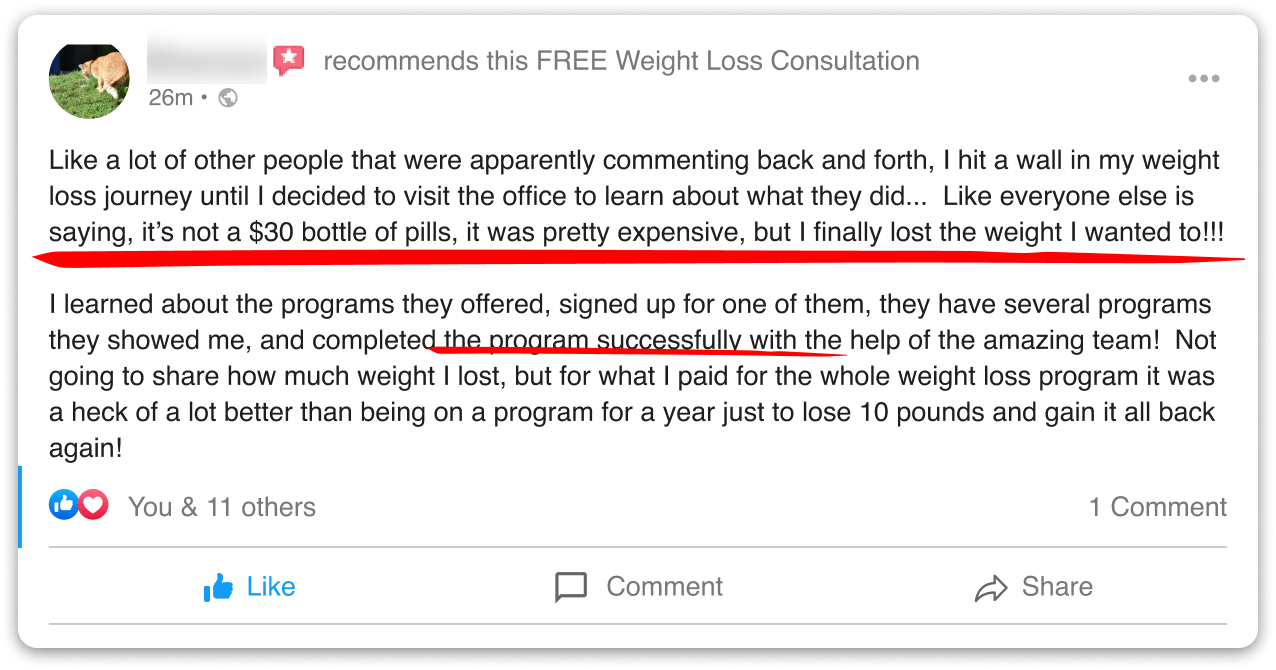
Task: Toggle the Like thumb icon
Action: click(218, 587)
